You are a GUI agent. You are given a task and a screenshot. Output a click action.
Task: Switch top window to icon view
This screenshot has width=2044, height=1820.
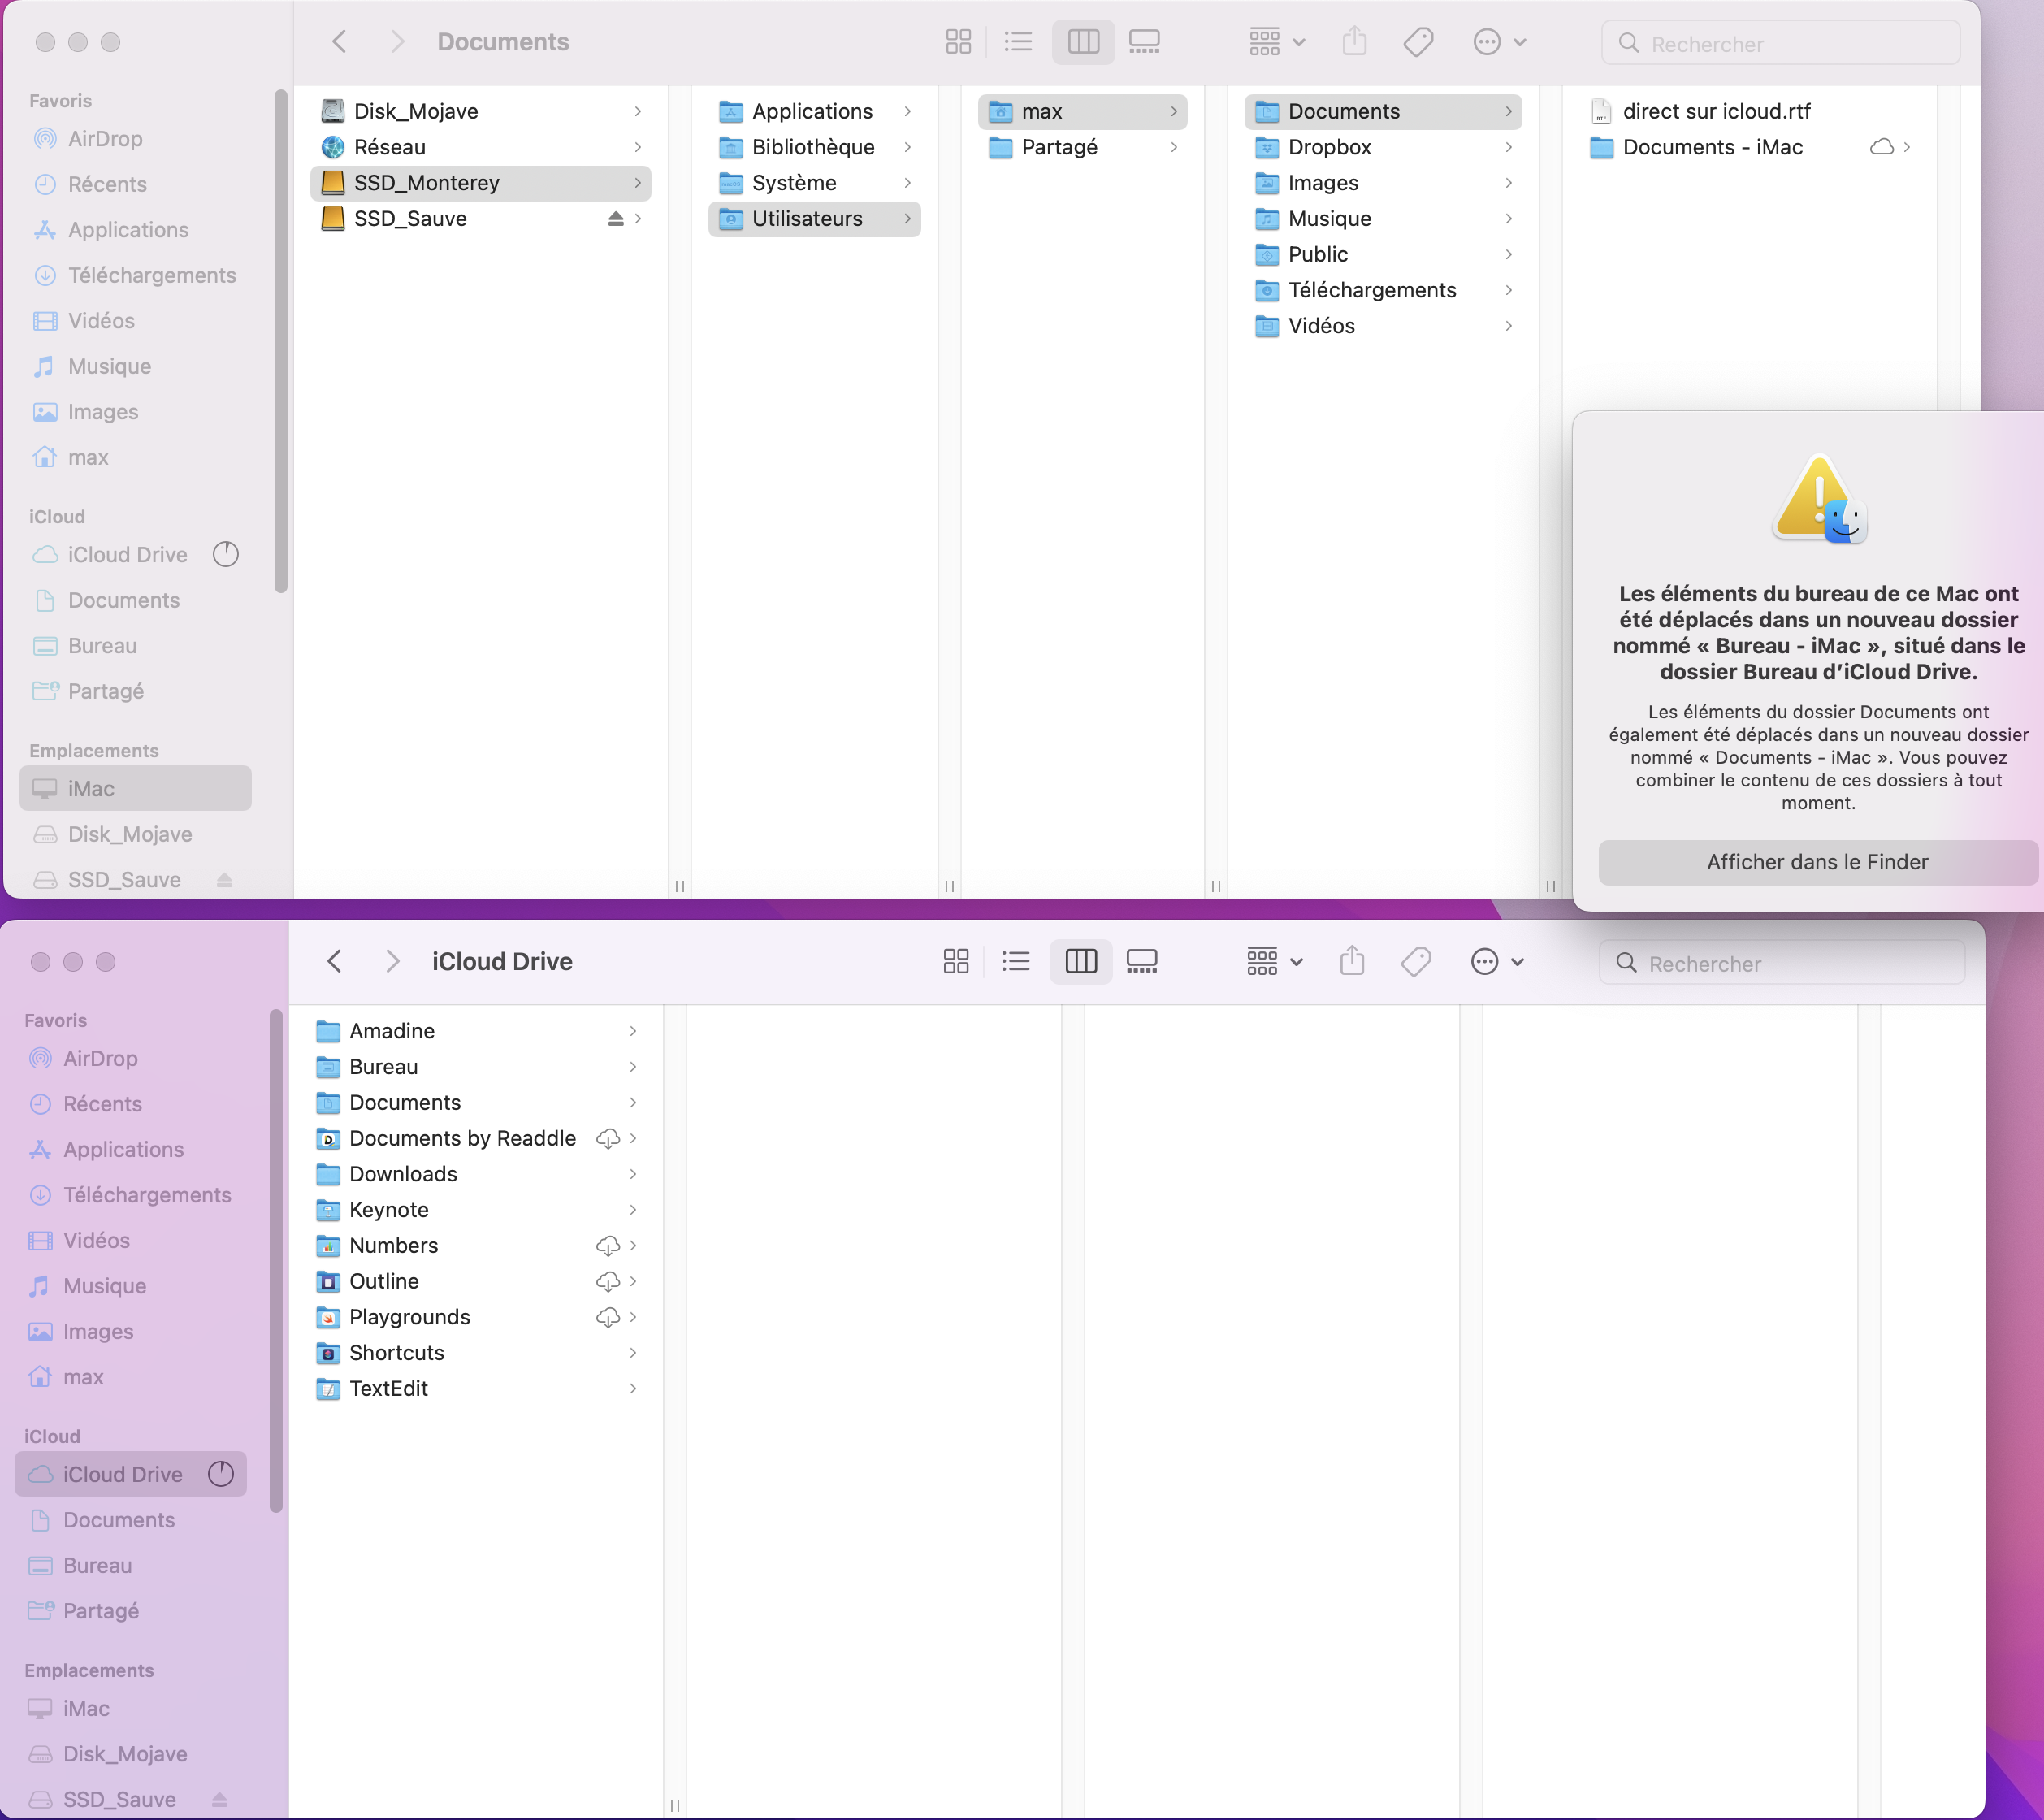click(958, 42)
